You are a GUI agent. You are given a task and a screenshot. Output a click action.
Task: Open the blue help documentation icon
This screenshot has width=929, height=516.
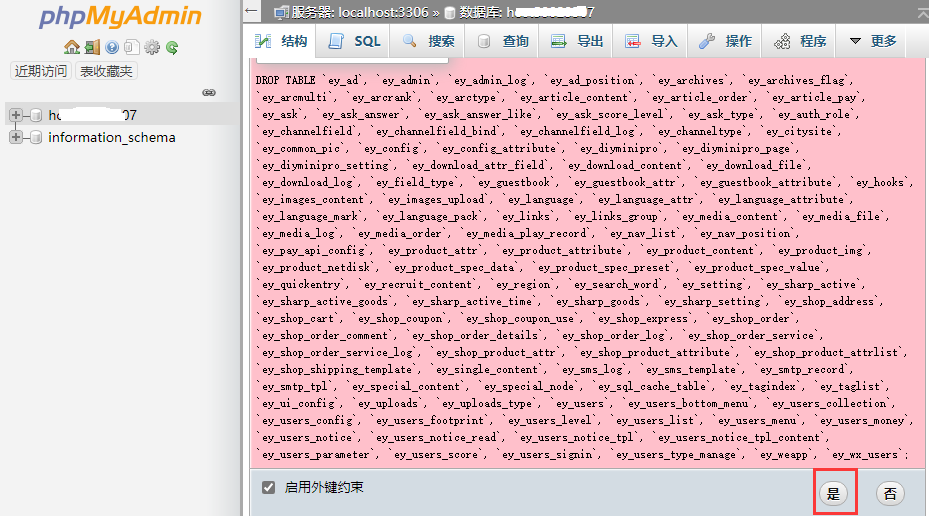[112, 47]
